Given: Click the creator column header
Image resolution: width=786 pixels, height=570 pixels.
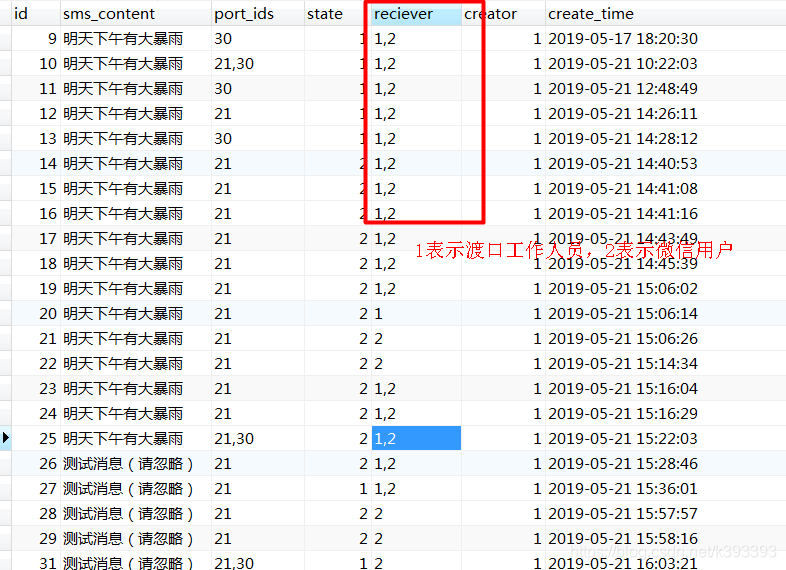Looking at the screenshot, I should (x=503, y=14).
